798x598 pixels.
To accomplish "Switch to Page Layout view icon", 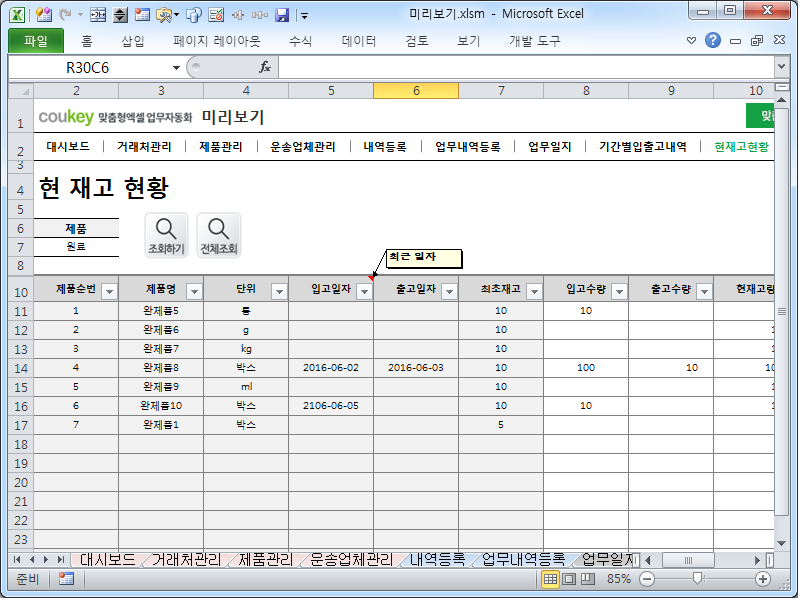I will point(569,579).
